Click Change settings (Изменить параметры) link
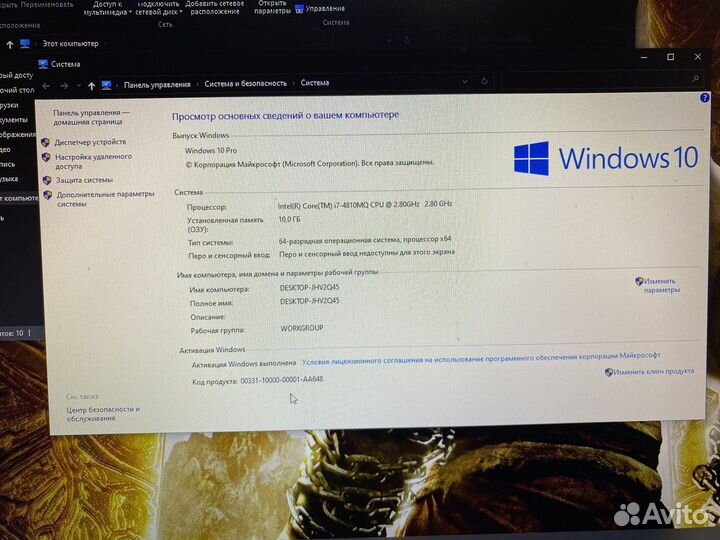The height and width of the screenshot is (540, 720). 661,285
